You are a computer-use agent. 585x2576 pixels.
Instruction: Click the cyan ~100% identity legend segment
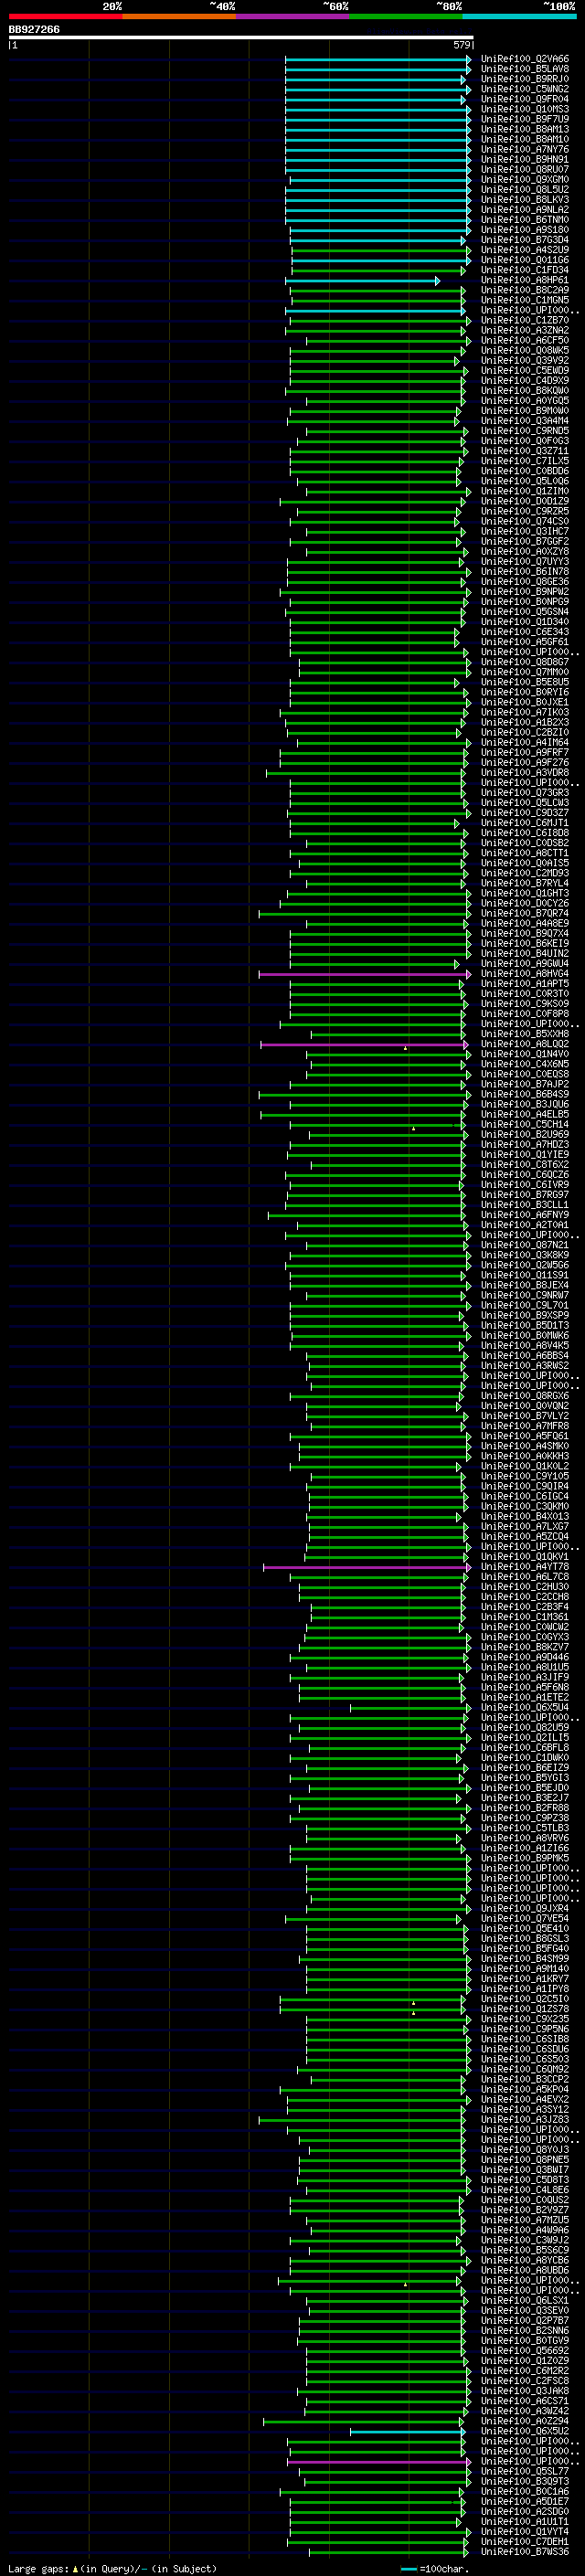coord(519,16)
